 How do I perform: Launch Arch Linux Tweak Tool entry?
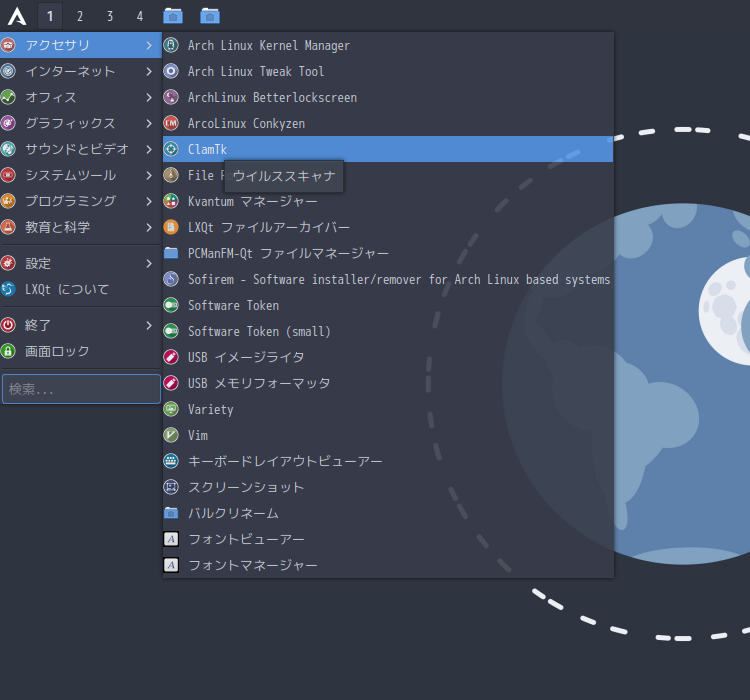coord(388,71)
